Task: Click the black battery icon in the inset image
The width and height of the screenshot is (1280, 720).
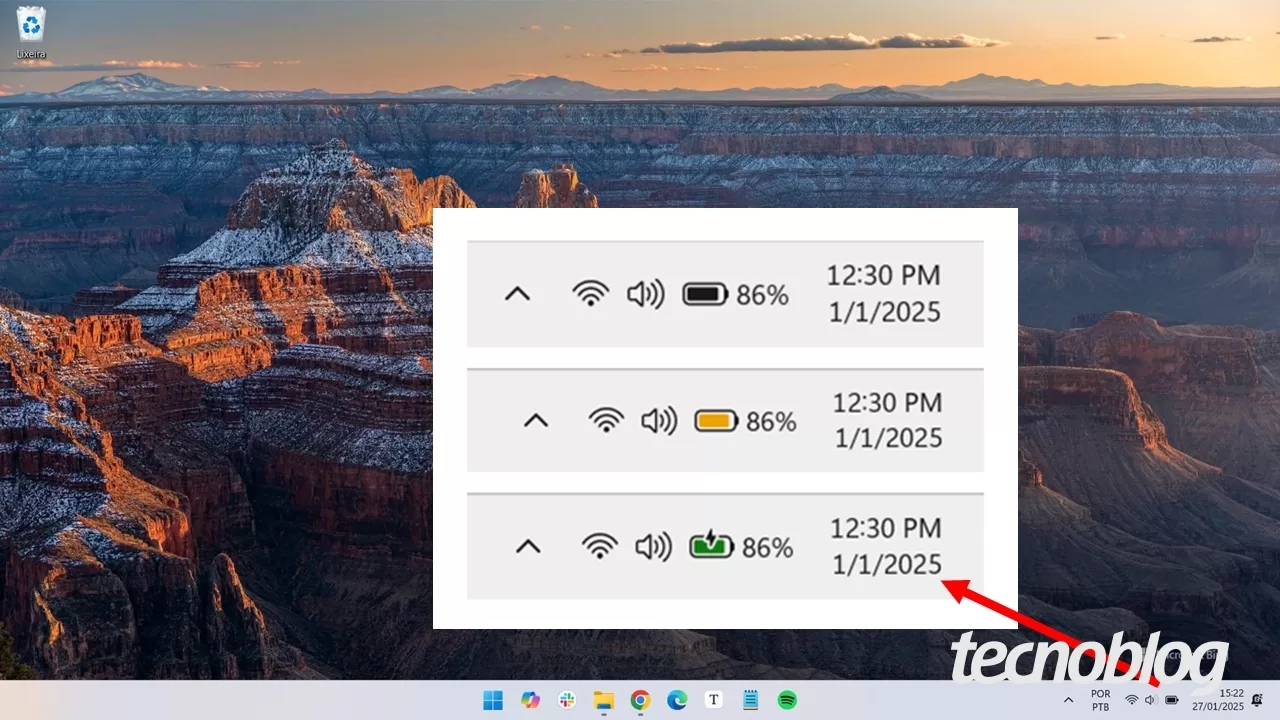Action: tap(706, 295)
